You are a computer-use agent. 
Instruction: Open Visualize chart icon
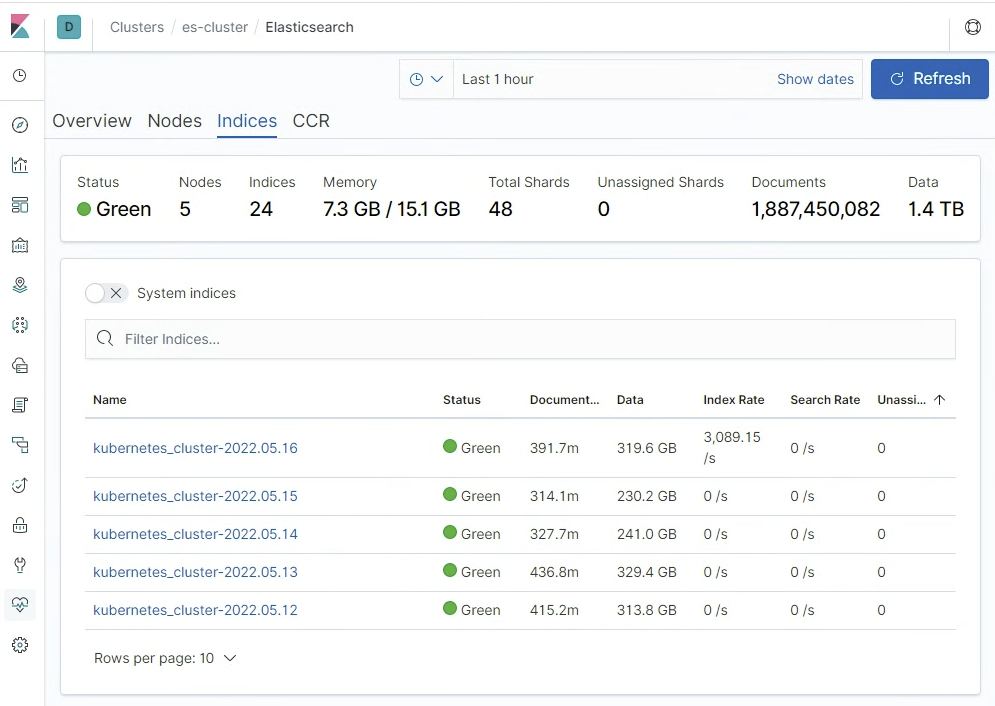point(20,165)
